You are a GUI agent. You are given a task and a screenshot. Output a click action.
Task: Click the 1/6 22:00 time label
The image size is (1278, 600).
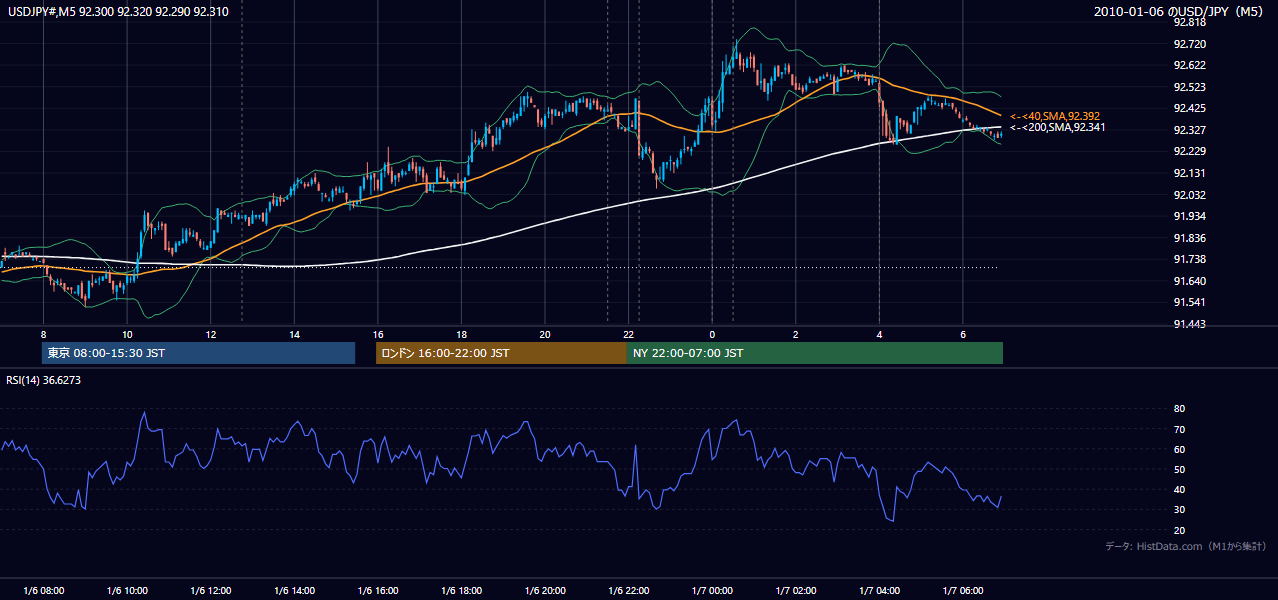628,591
